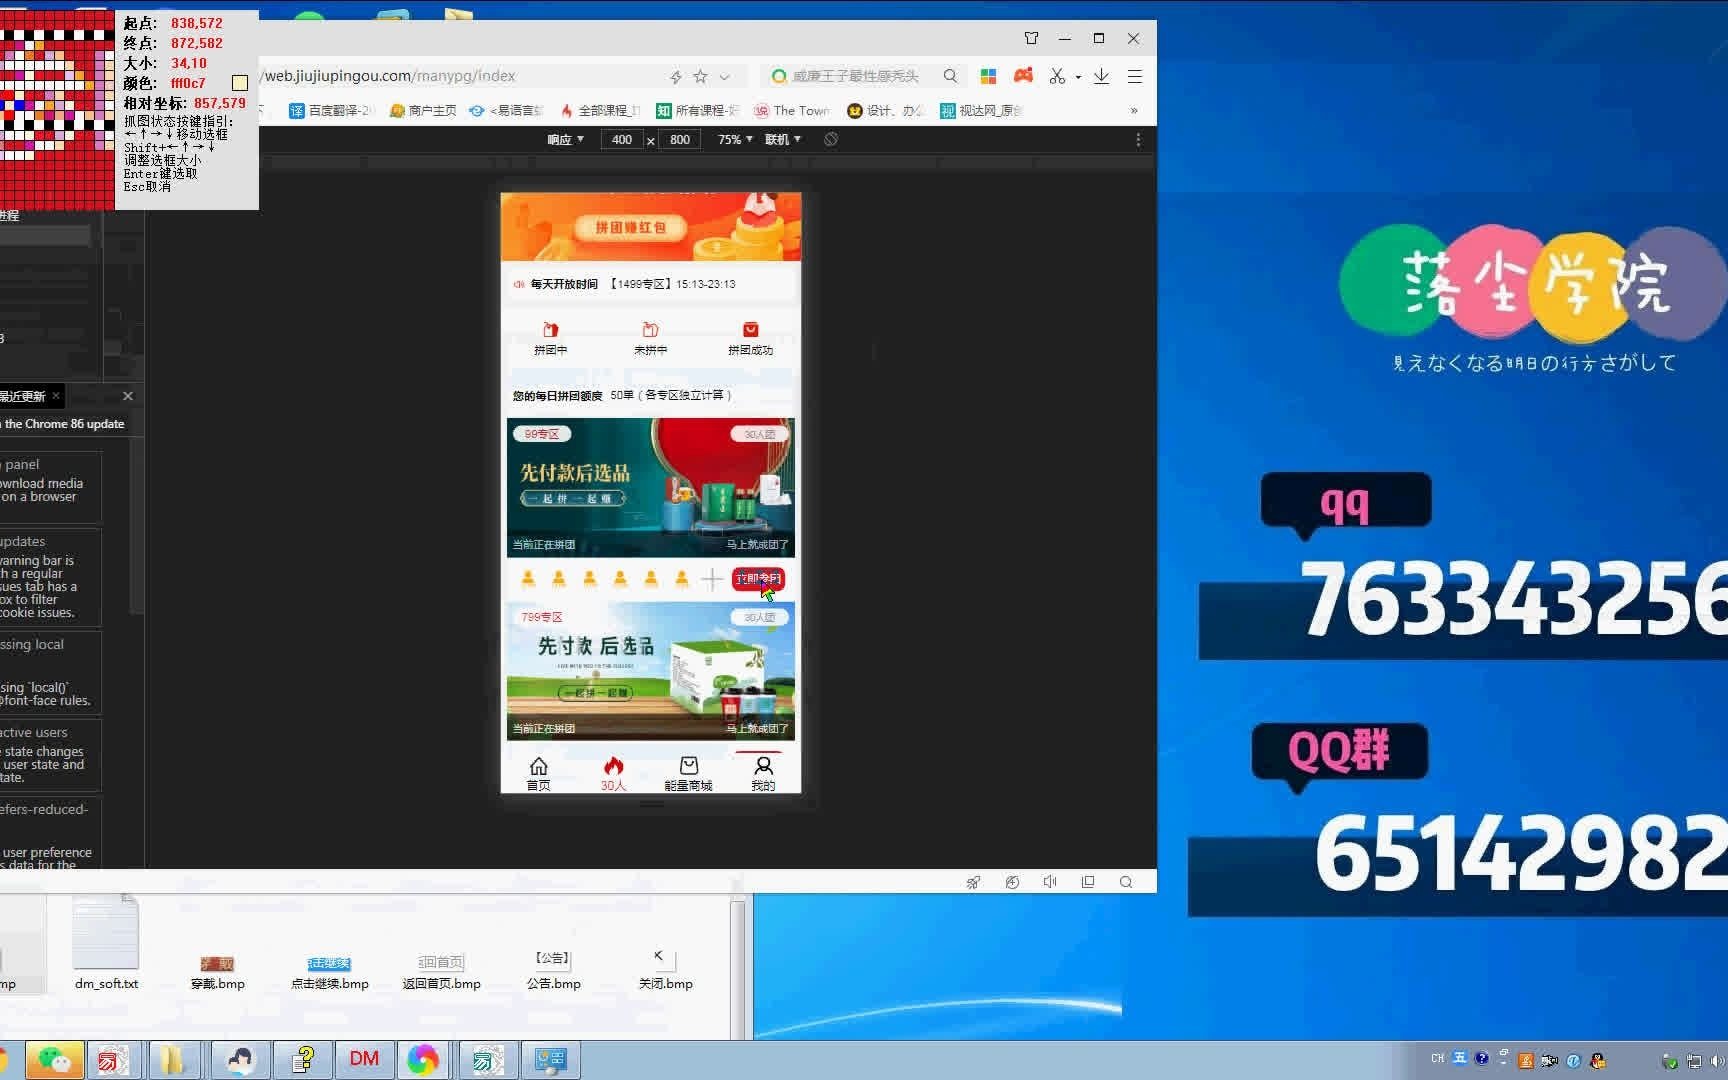Toggle the sound speaker icon in status bar
1728x1080 pixels.
1050,882
